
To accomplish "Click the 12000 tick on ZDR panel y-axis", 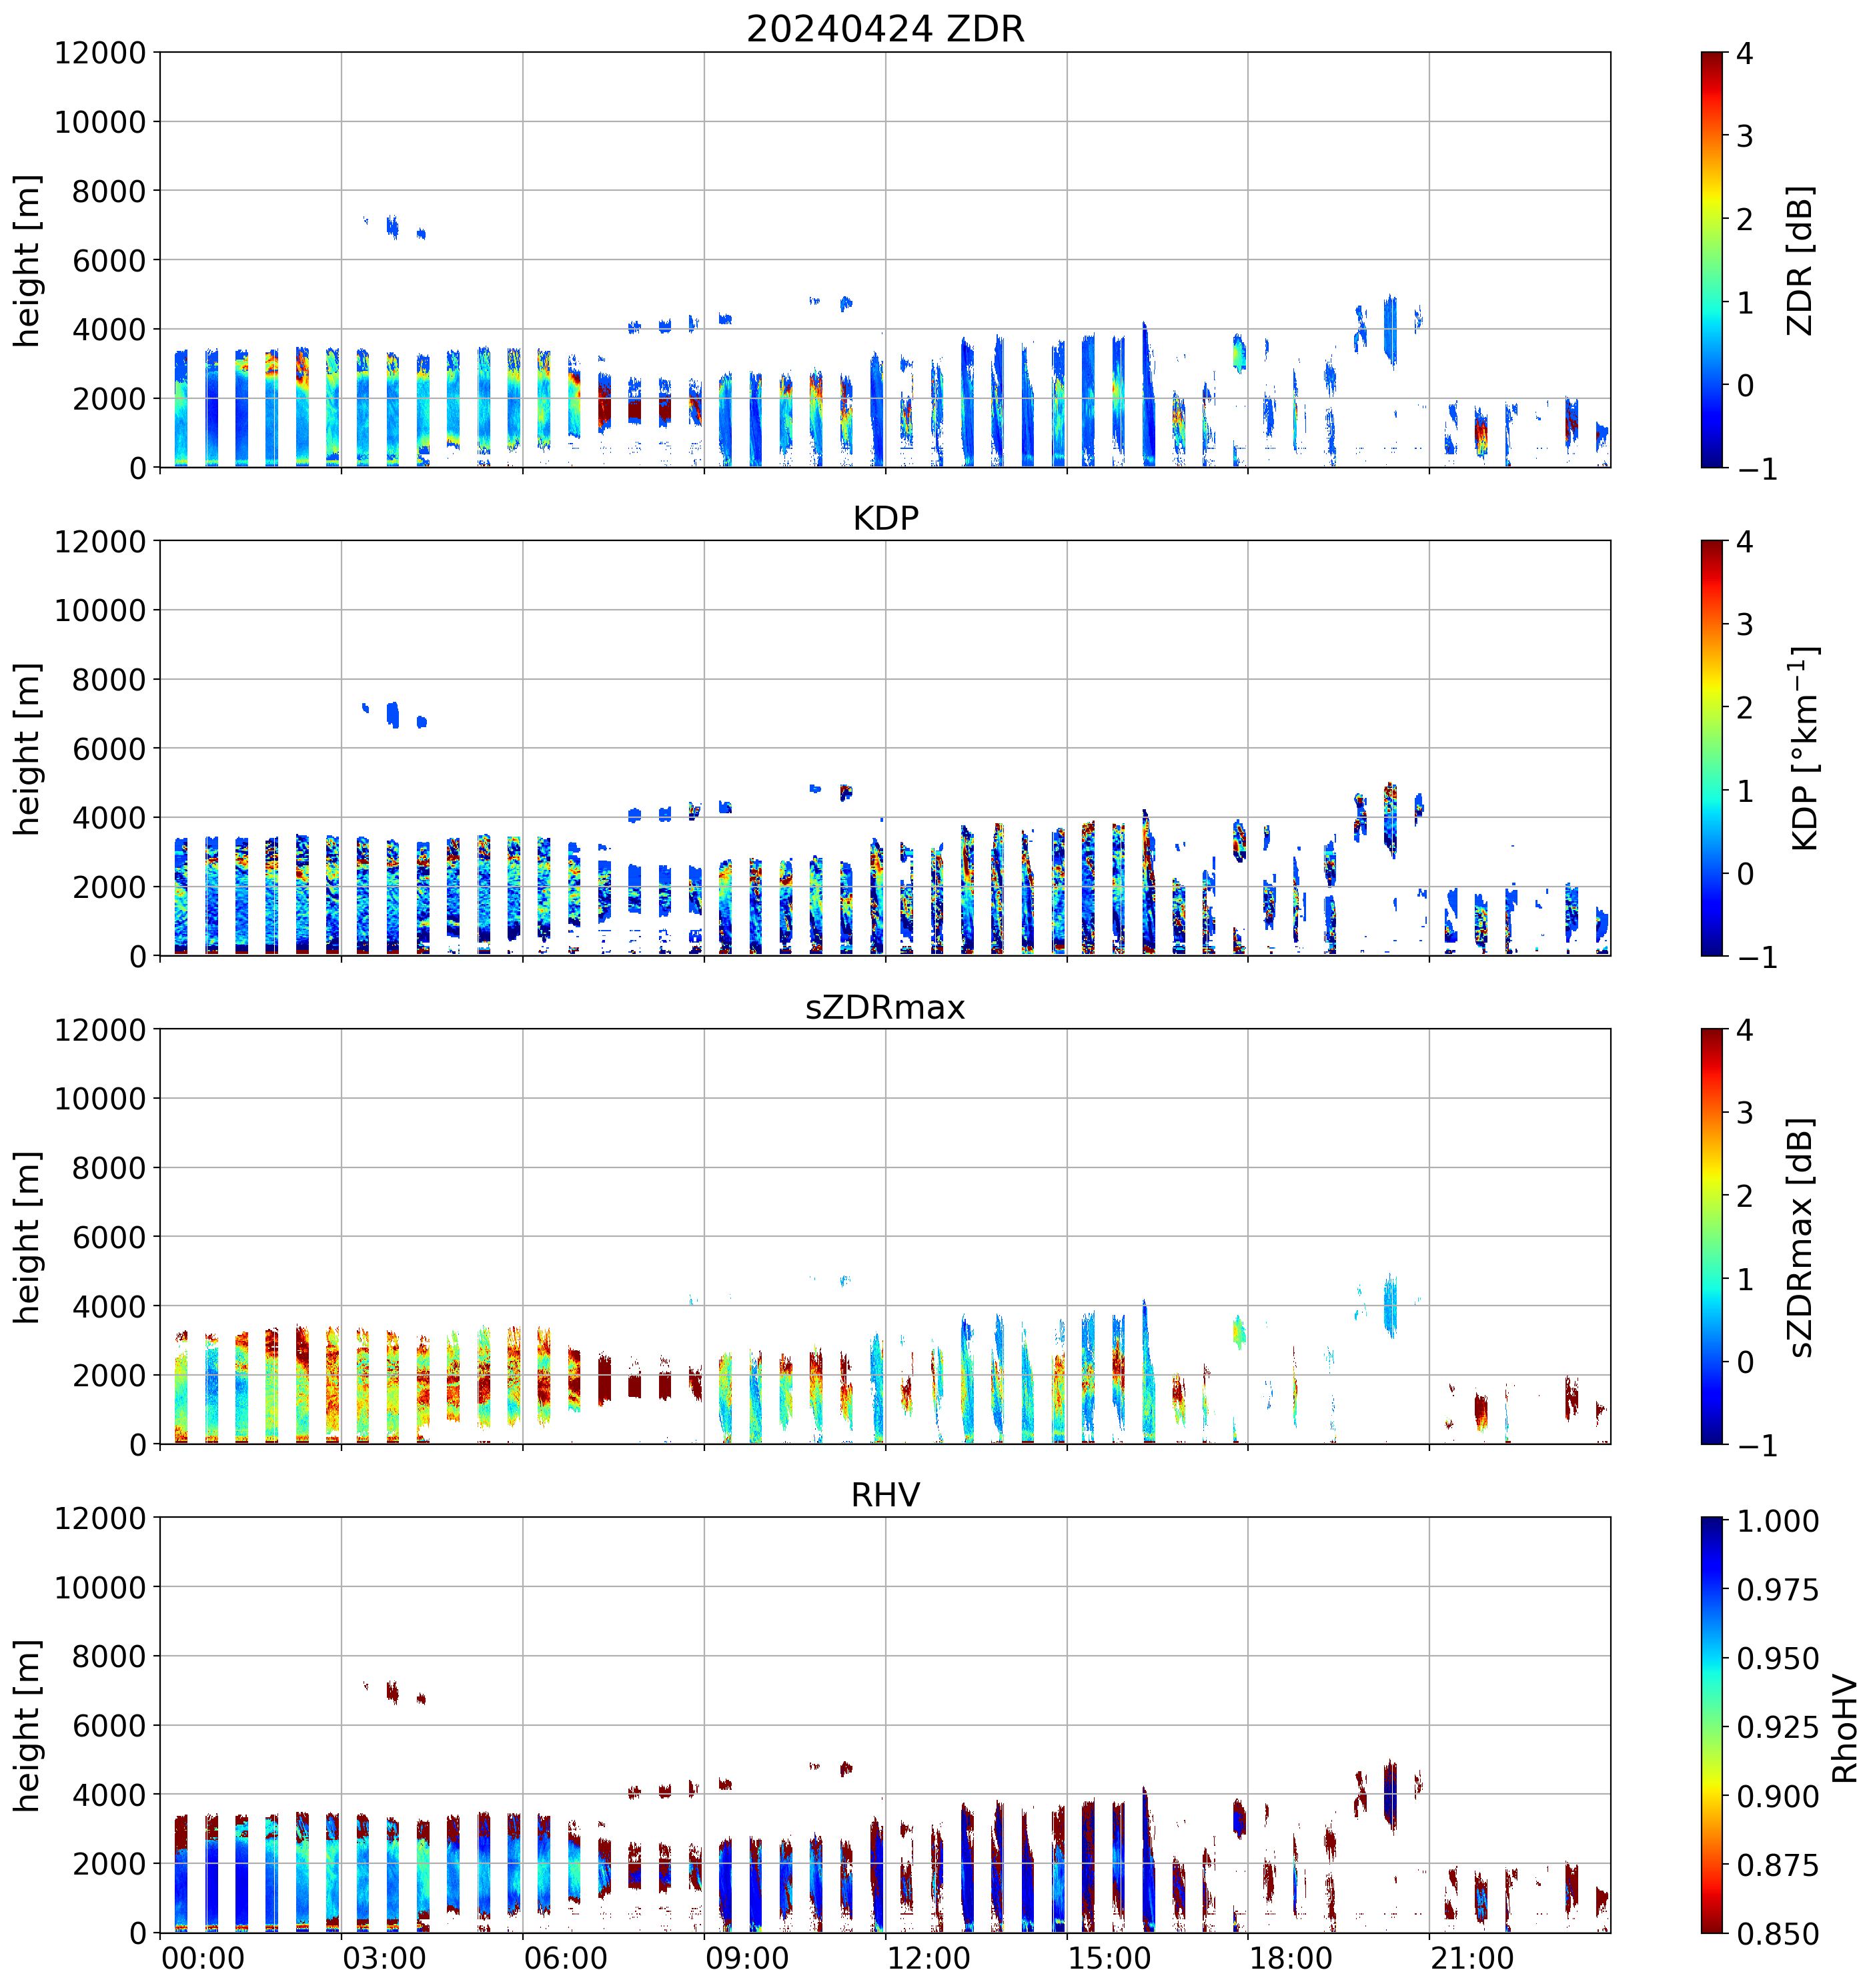I will click(100, 53).
